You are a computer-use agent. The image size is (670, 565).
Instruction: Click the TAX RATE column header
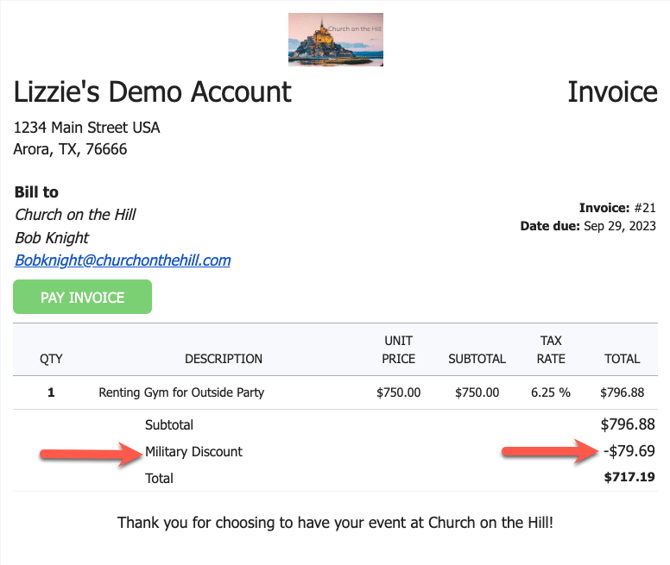click(x=551, y=350)
